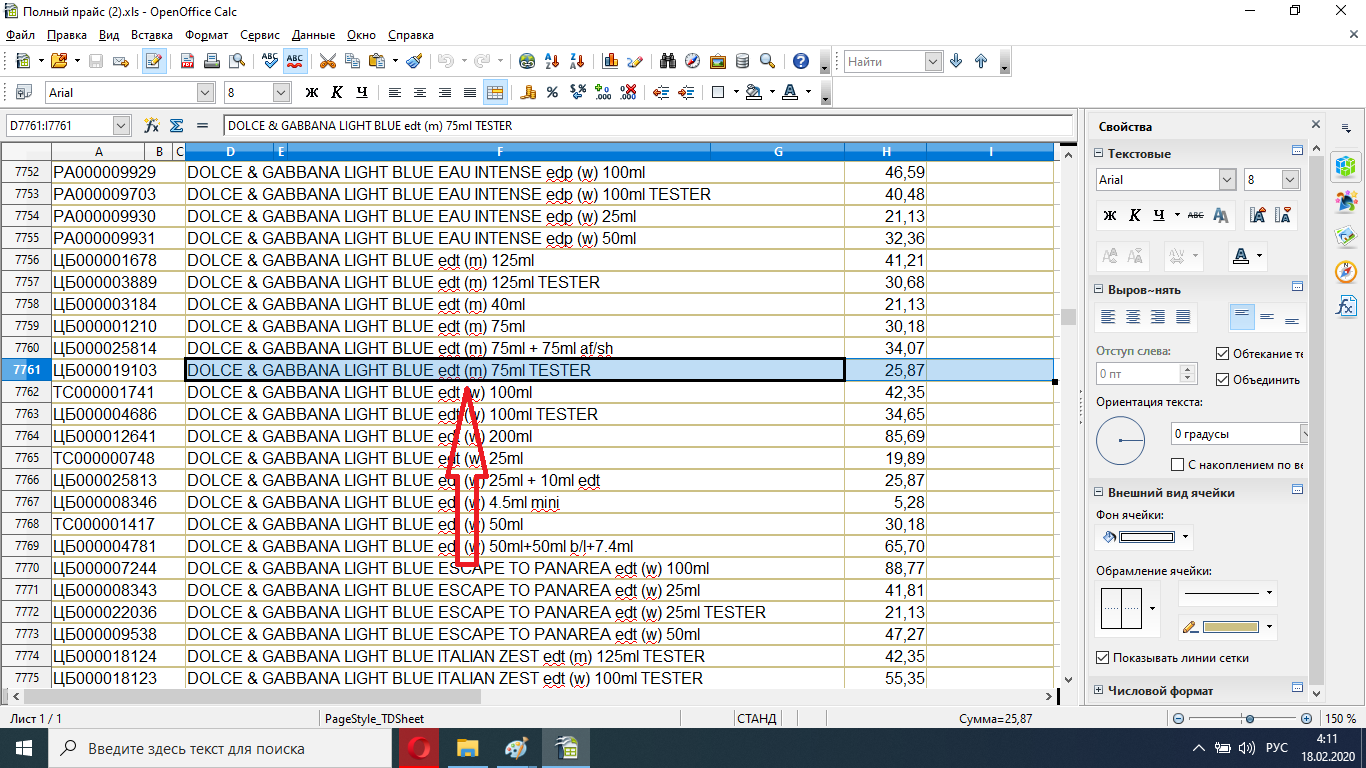Add a decimal place
Screen dimensions: 1366x768
point(602,92)
